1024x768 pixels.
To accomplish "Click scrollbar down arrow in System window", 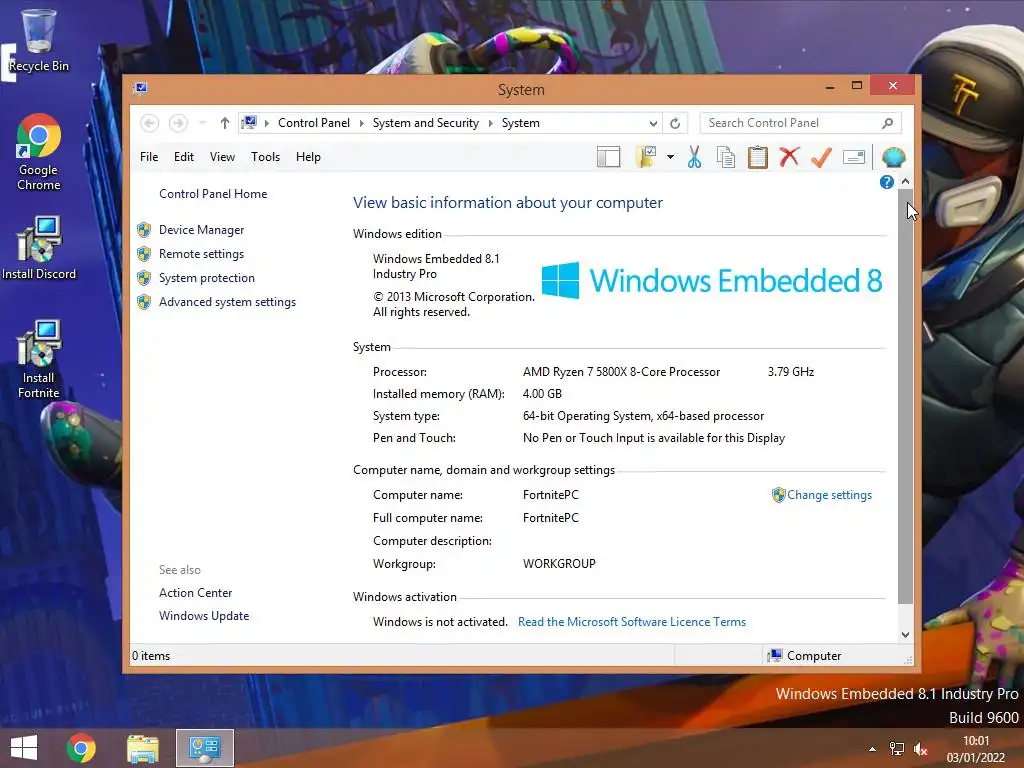I will pyautogui.click(x=905, y=635).
